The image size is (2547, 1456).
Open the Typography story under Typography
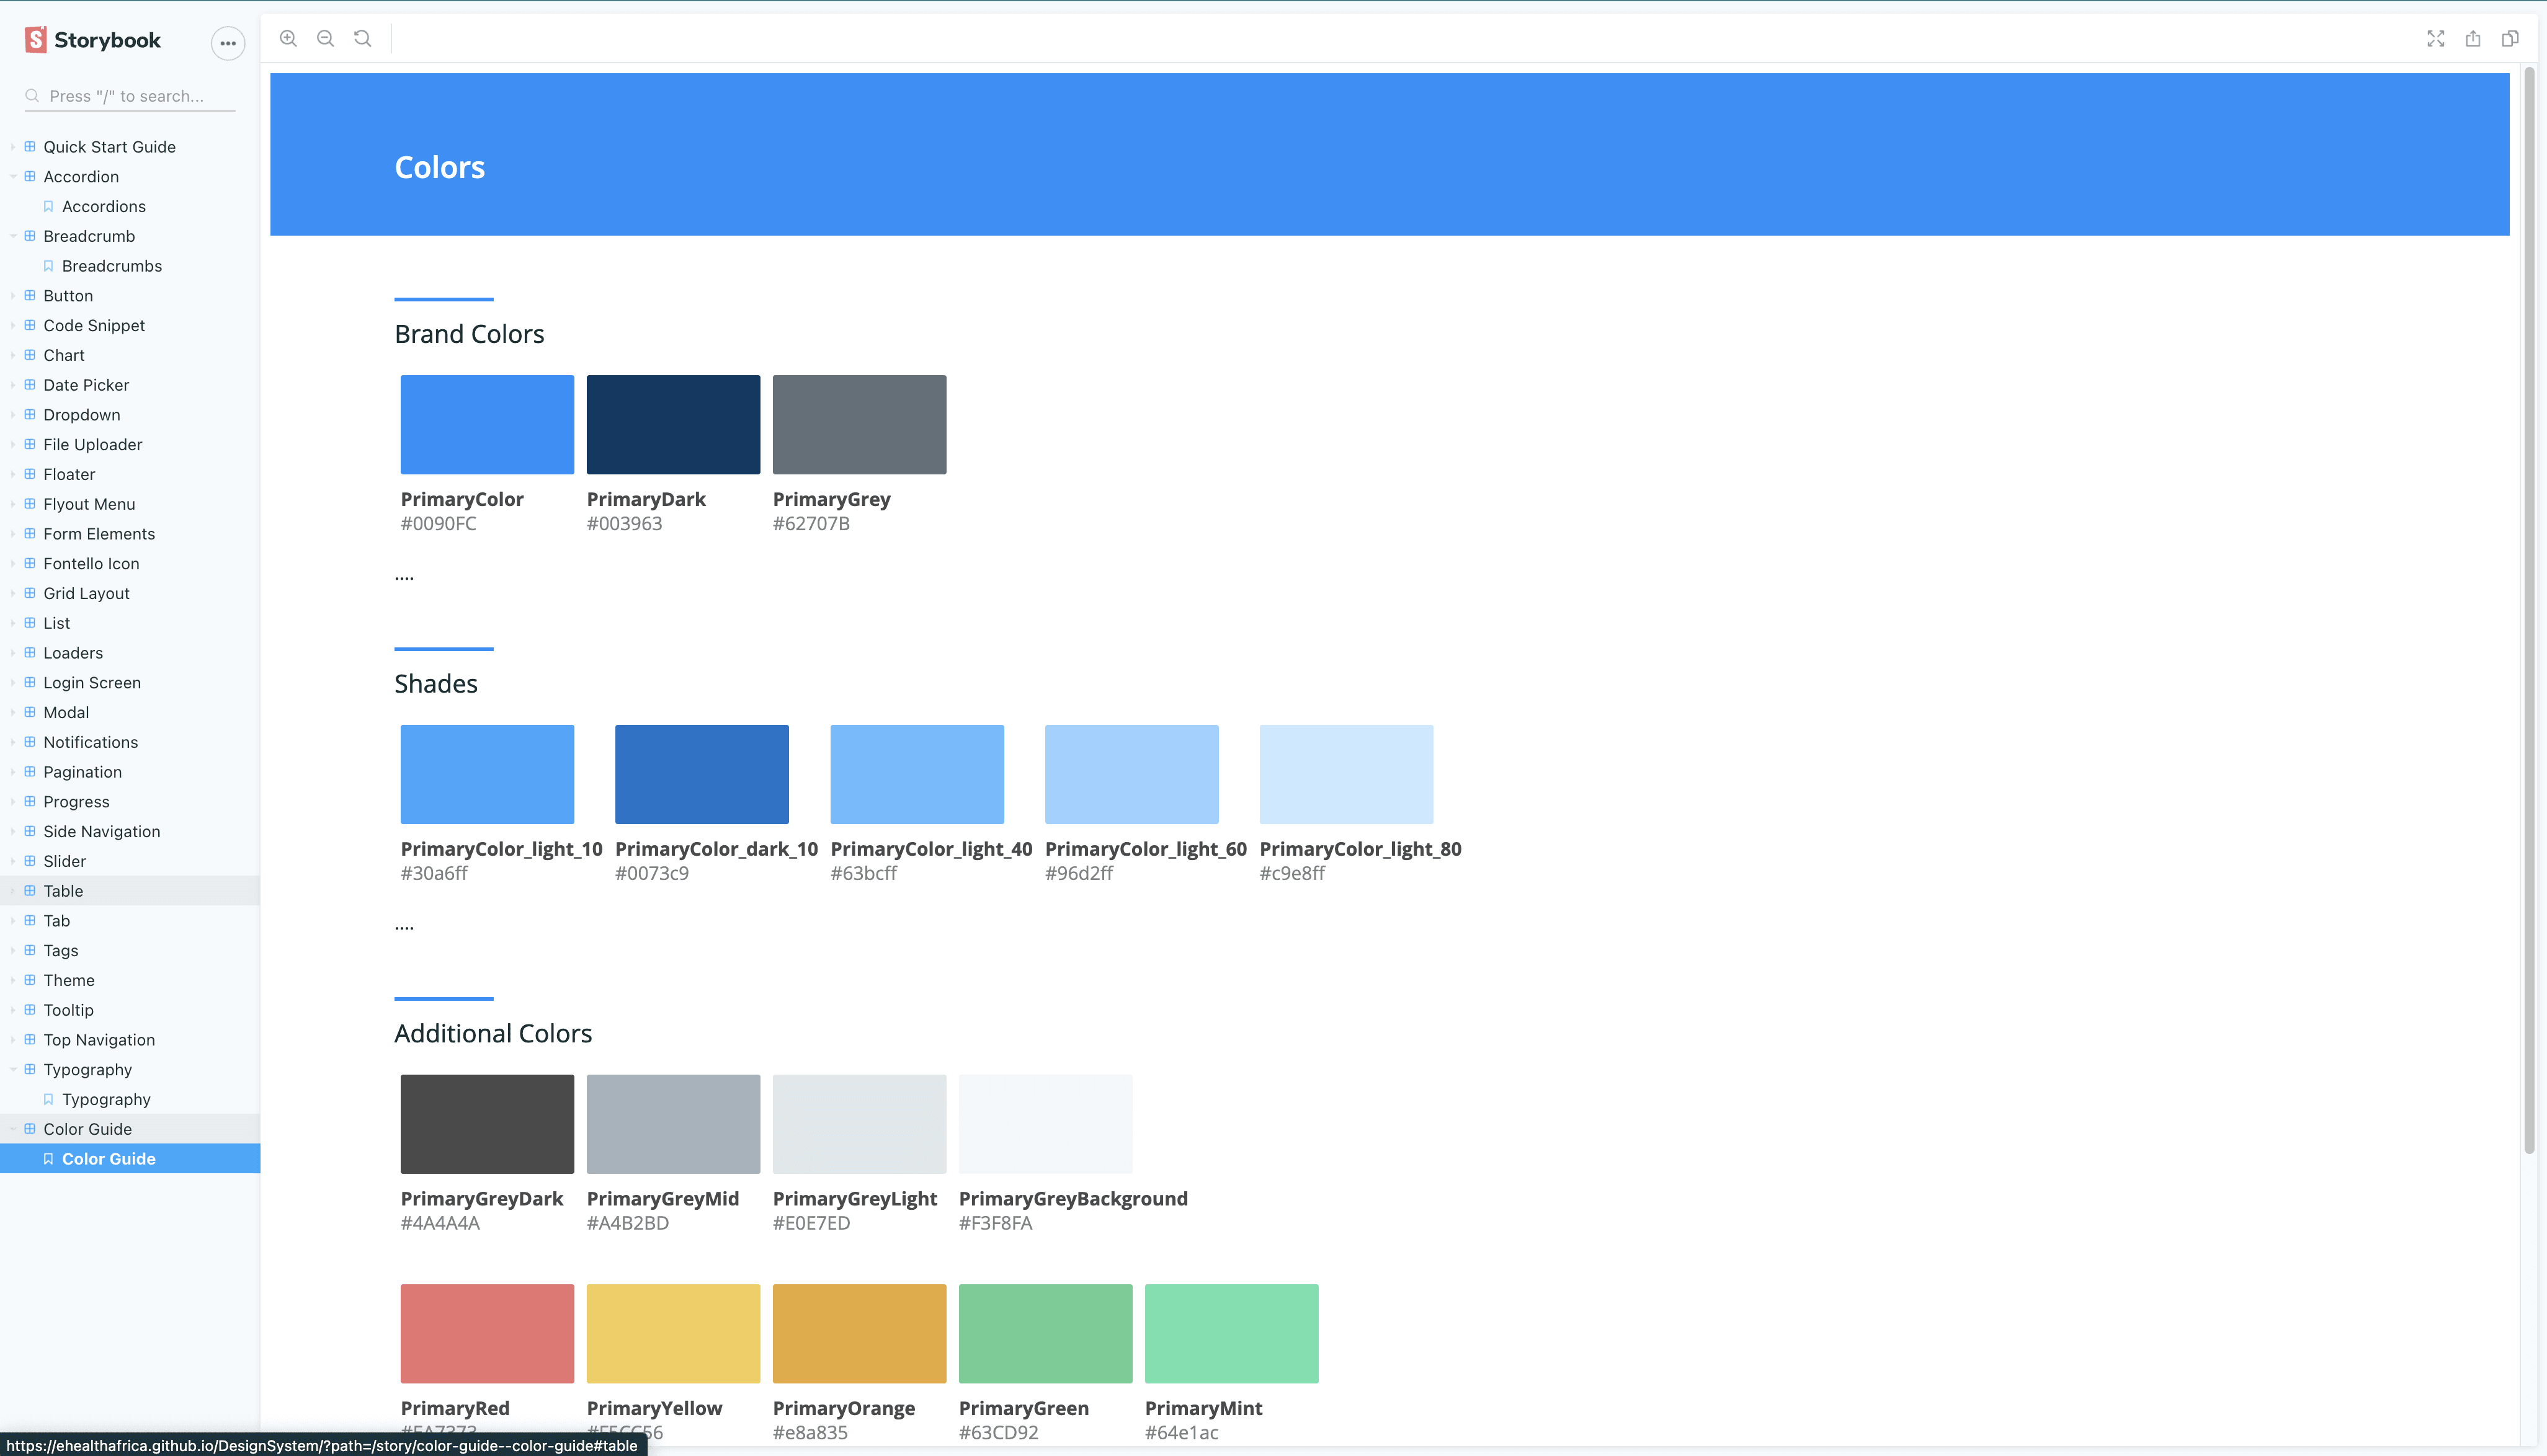click(106, 1100)
